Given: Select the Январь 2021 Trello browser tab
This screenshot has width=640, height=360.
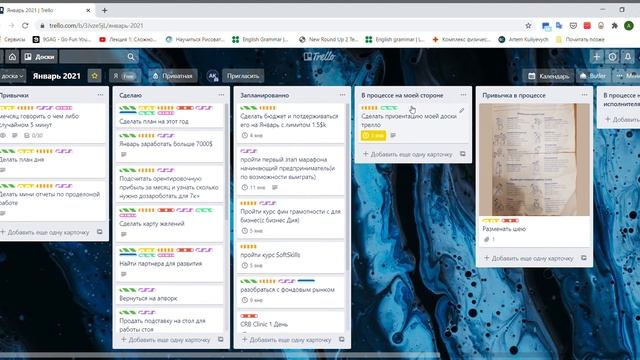Looking at the screenshot, I should (46, 10).
